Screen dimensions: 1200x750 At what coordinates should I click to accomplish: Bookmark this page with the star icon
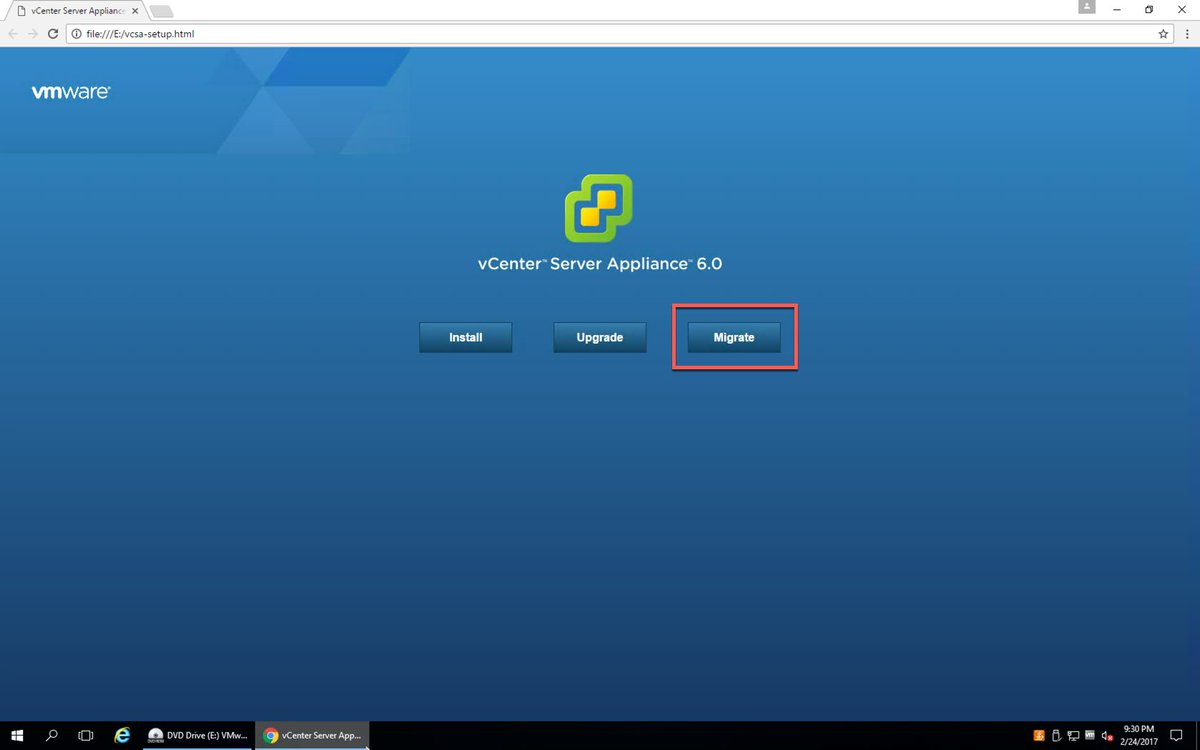point(1163,33)
